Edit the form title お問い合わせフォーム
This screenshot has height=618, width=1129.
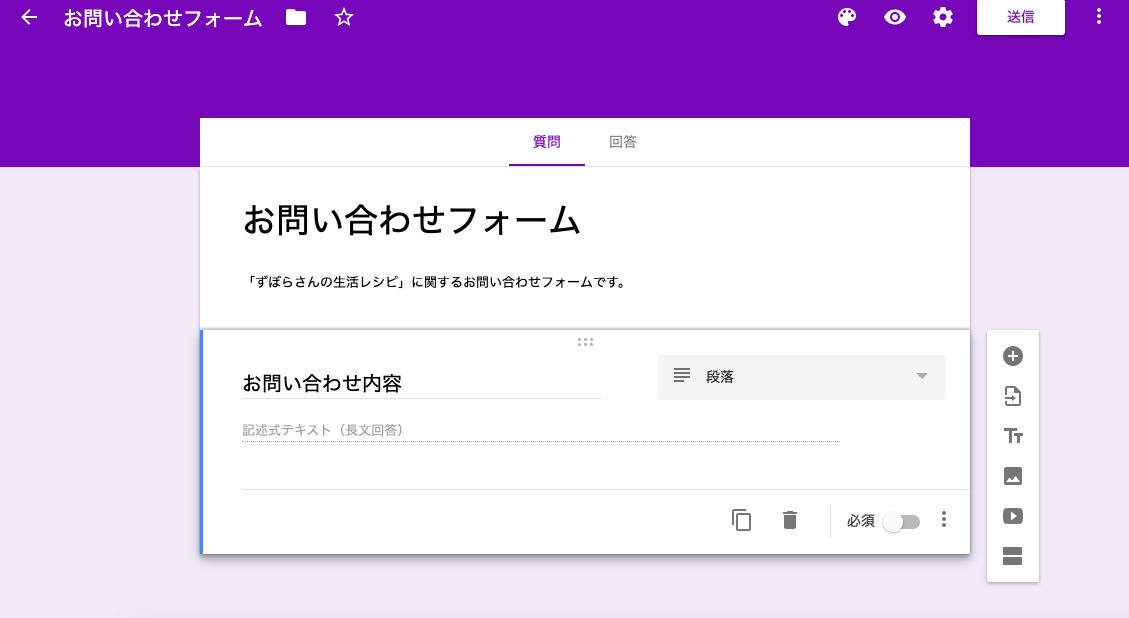point(412,220)
